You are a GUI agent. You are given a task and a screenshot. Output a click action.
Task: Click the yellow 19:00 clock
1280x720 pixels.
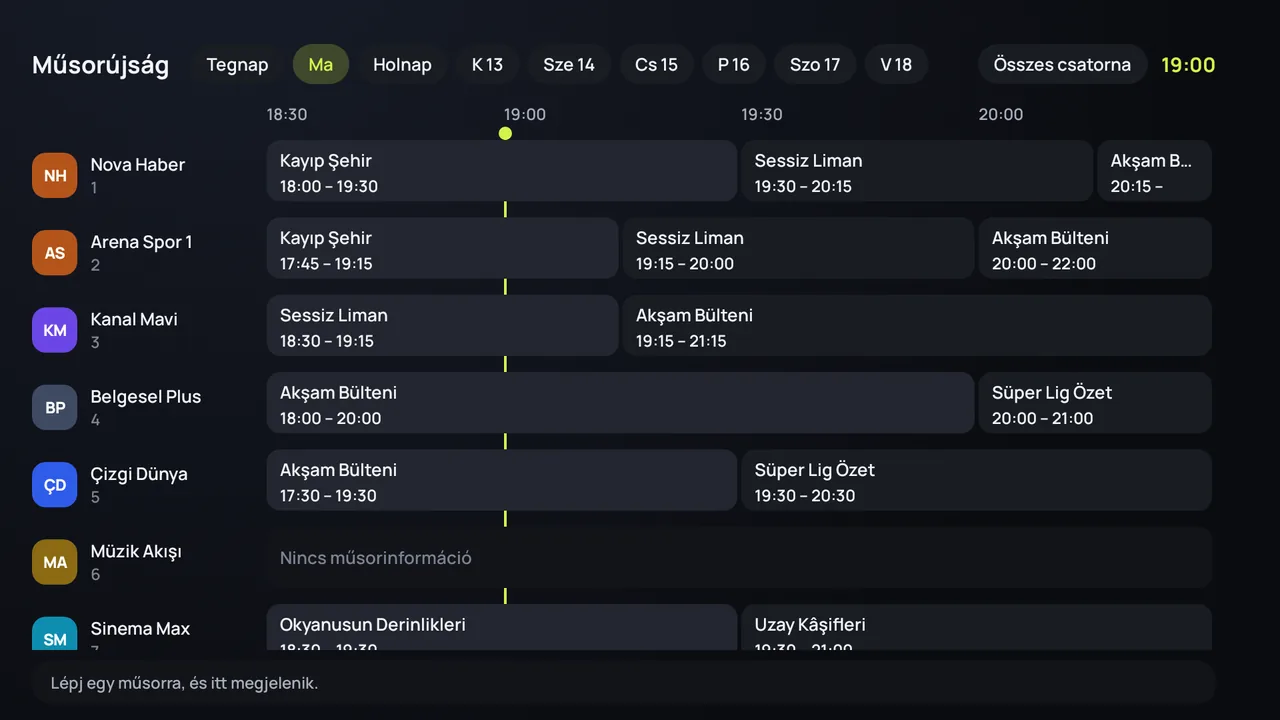1188,65
